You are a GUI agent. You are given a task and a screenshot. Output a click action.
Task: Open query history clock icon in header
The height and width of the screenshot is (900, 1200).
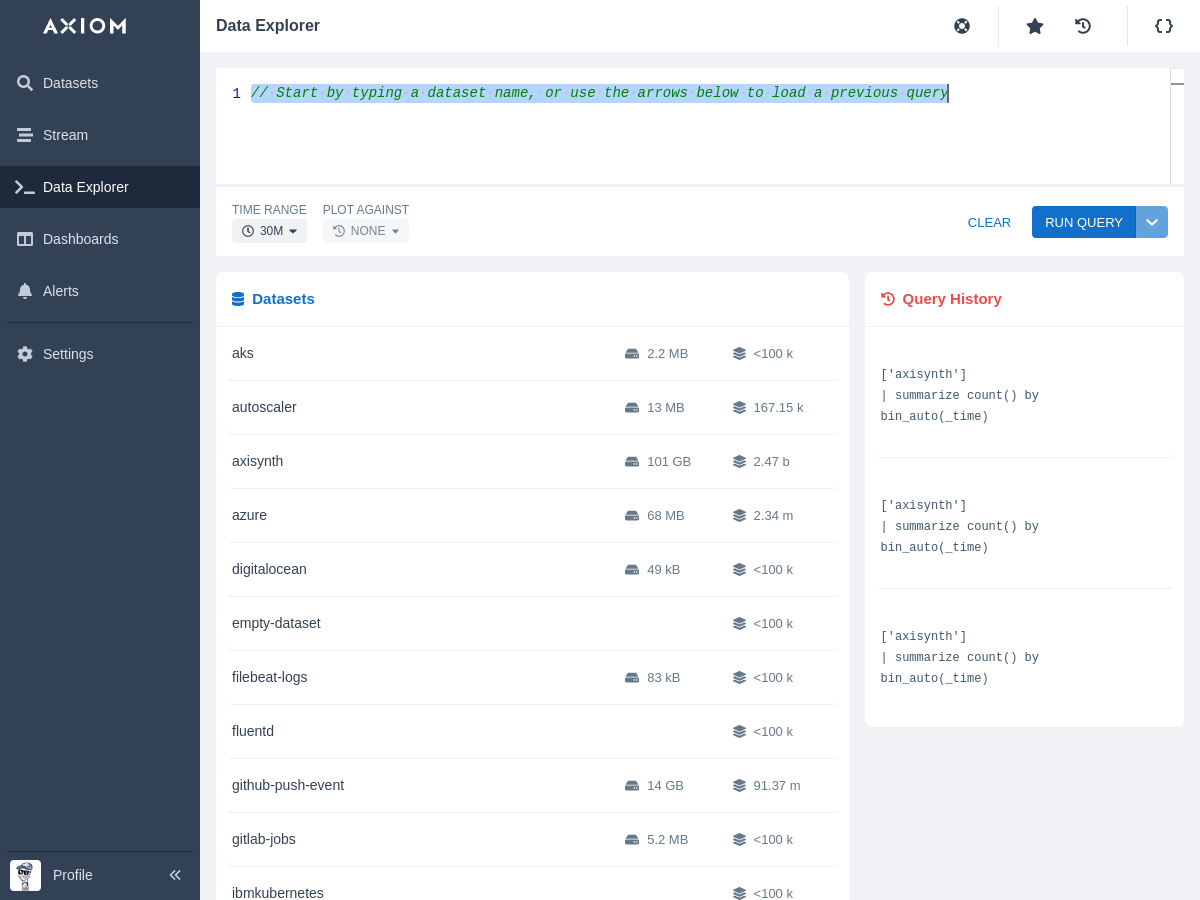pos(1083,26)
